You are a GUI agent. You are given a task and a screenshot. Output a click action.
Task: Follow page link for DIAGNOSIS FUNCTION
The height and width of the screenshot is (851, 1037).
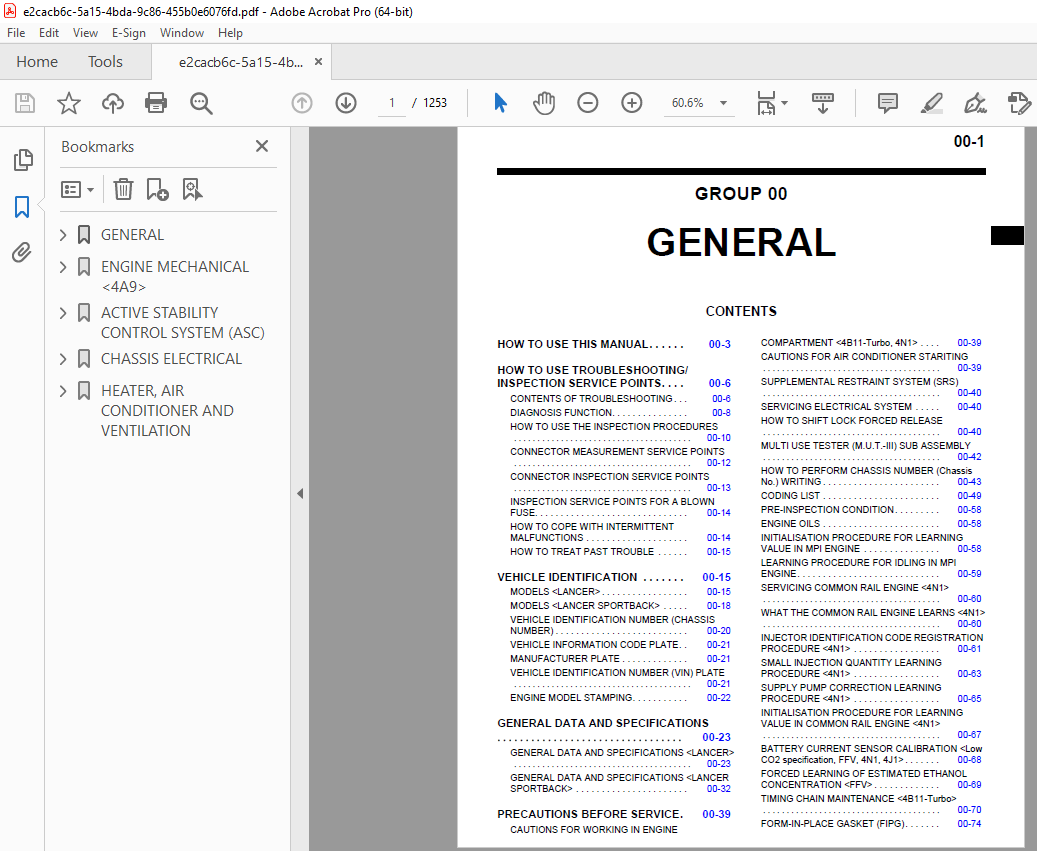pyautogui.click(x=722, y=413)
